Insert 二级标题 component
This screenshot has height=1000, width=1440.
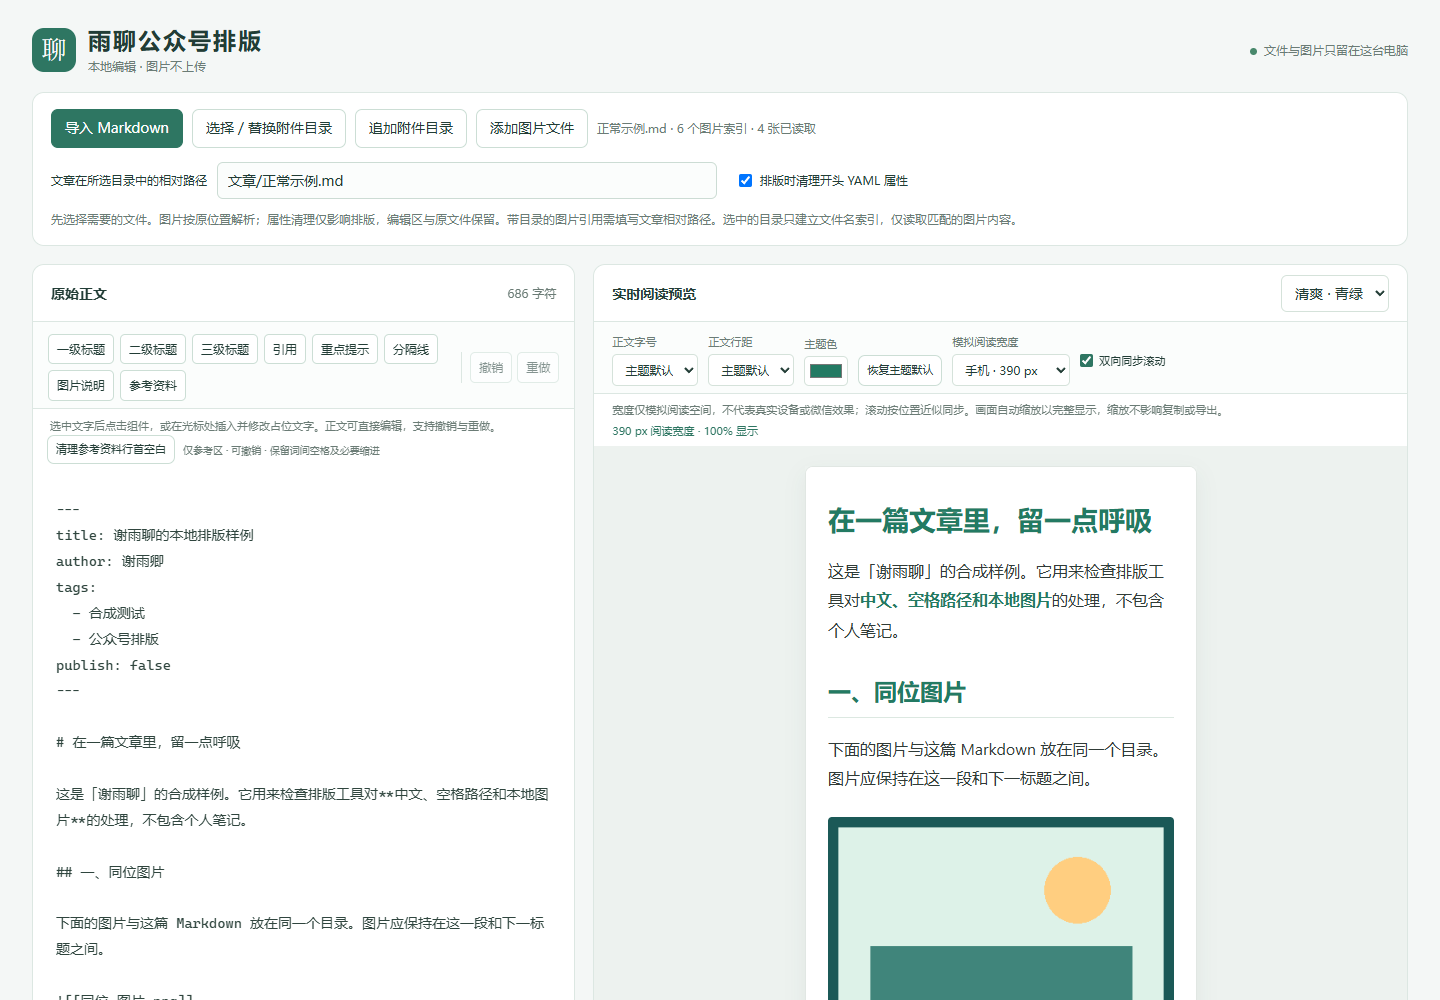[x=153, y=349]
